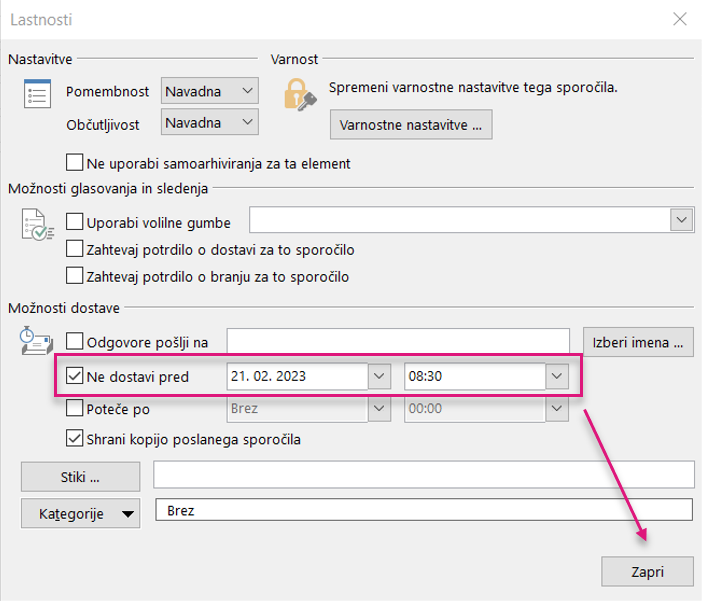This screenshot has width=702, height=601.
Task: Open the 08:30 time dropdown arrow
Action: coord(556,376)
